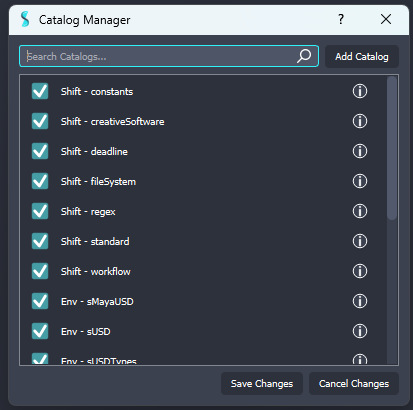Click the magnifier search icon

pos(304,56)
